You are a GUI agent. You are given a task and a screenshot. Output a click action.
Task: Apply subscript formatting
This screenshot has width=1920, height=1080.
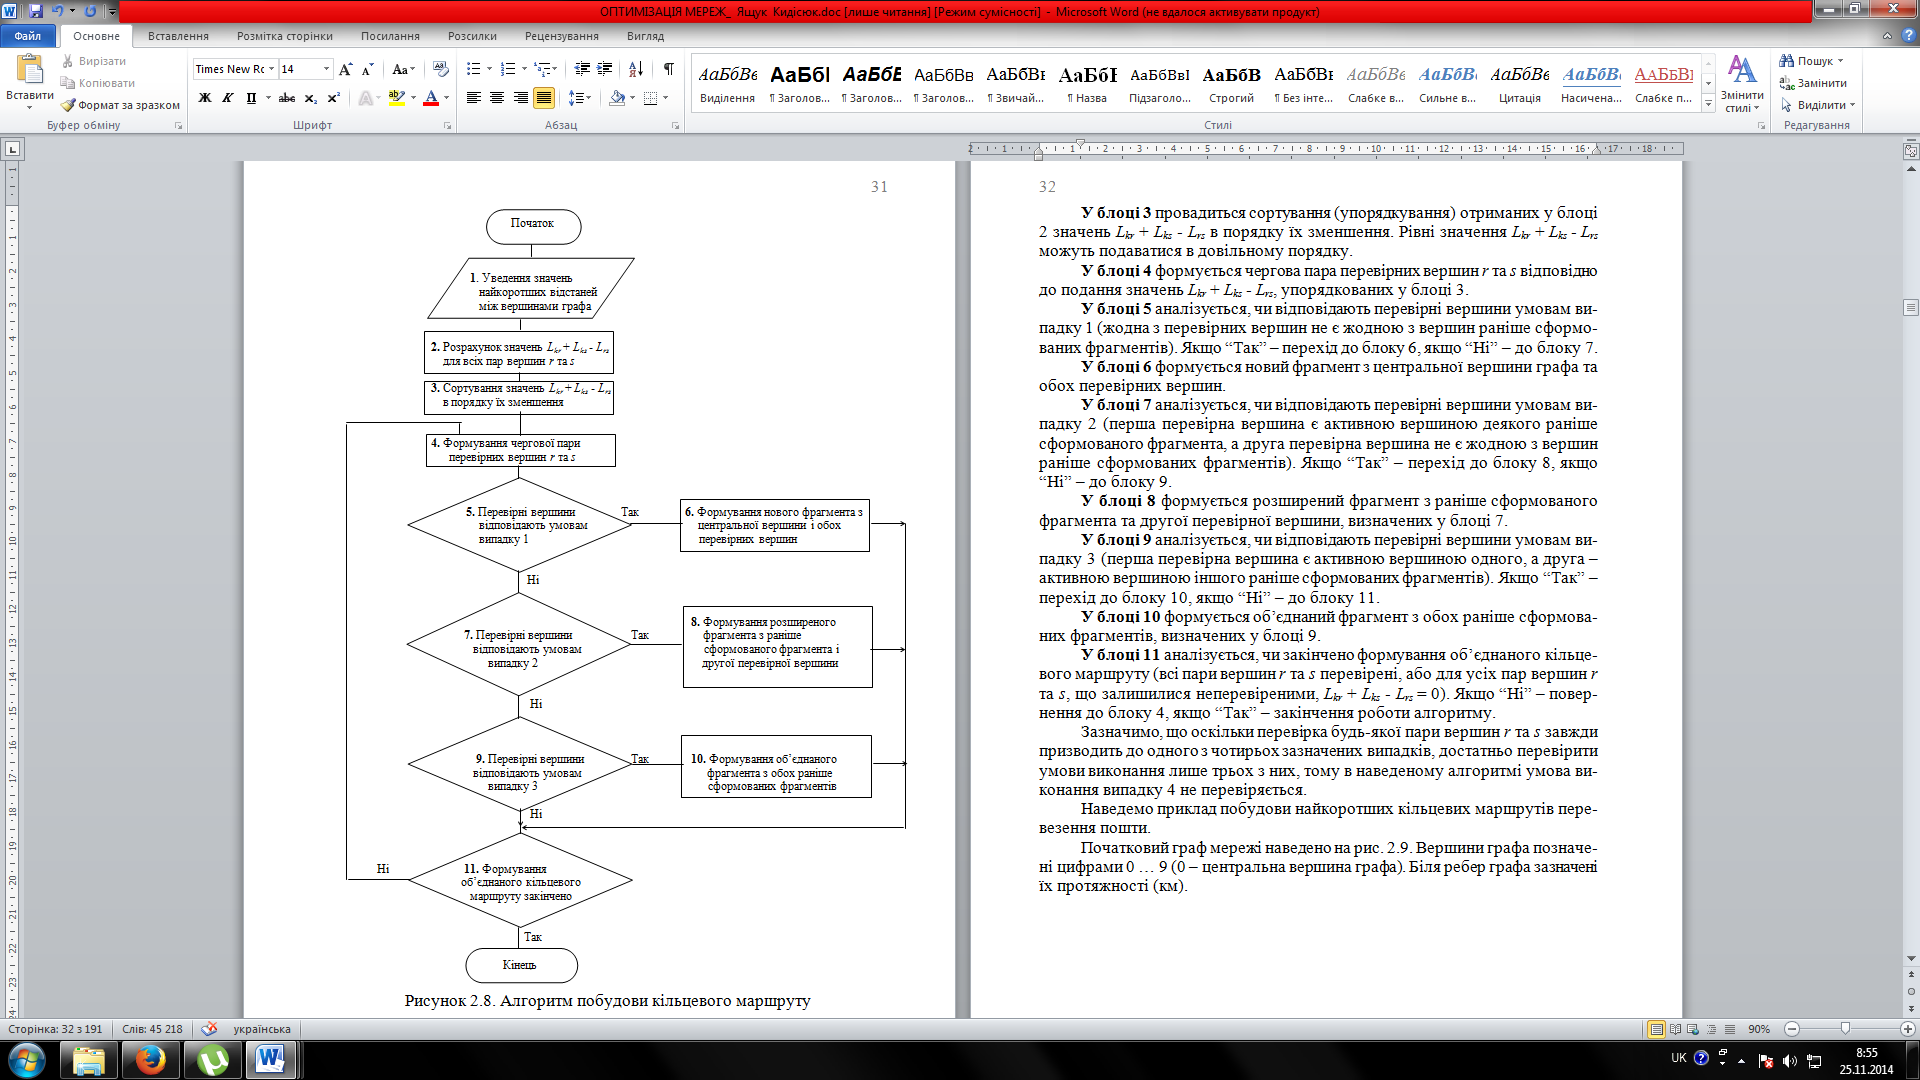(x=311, y=98)
